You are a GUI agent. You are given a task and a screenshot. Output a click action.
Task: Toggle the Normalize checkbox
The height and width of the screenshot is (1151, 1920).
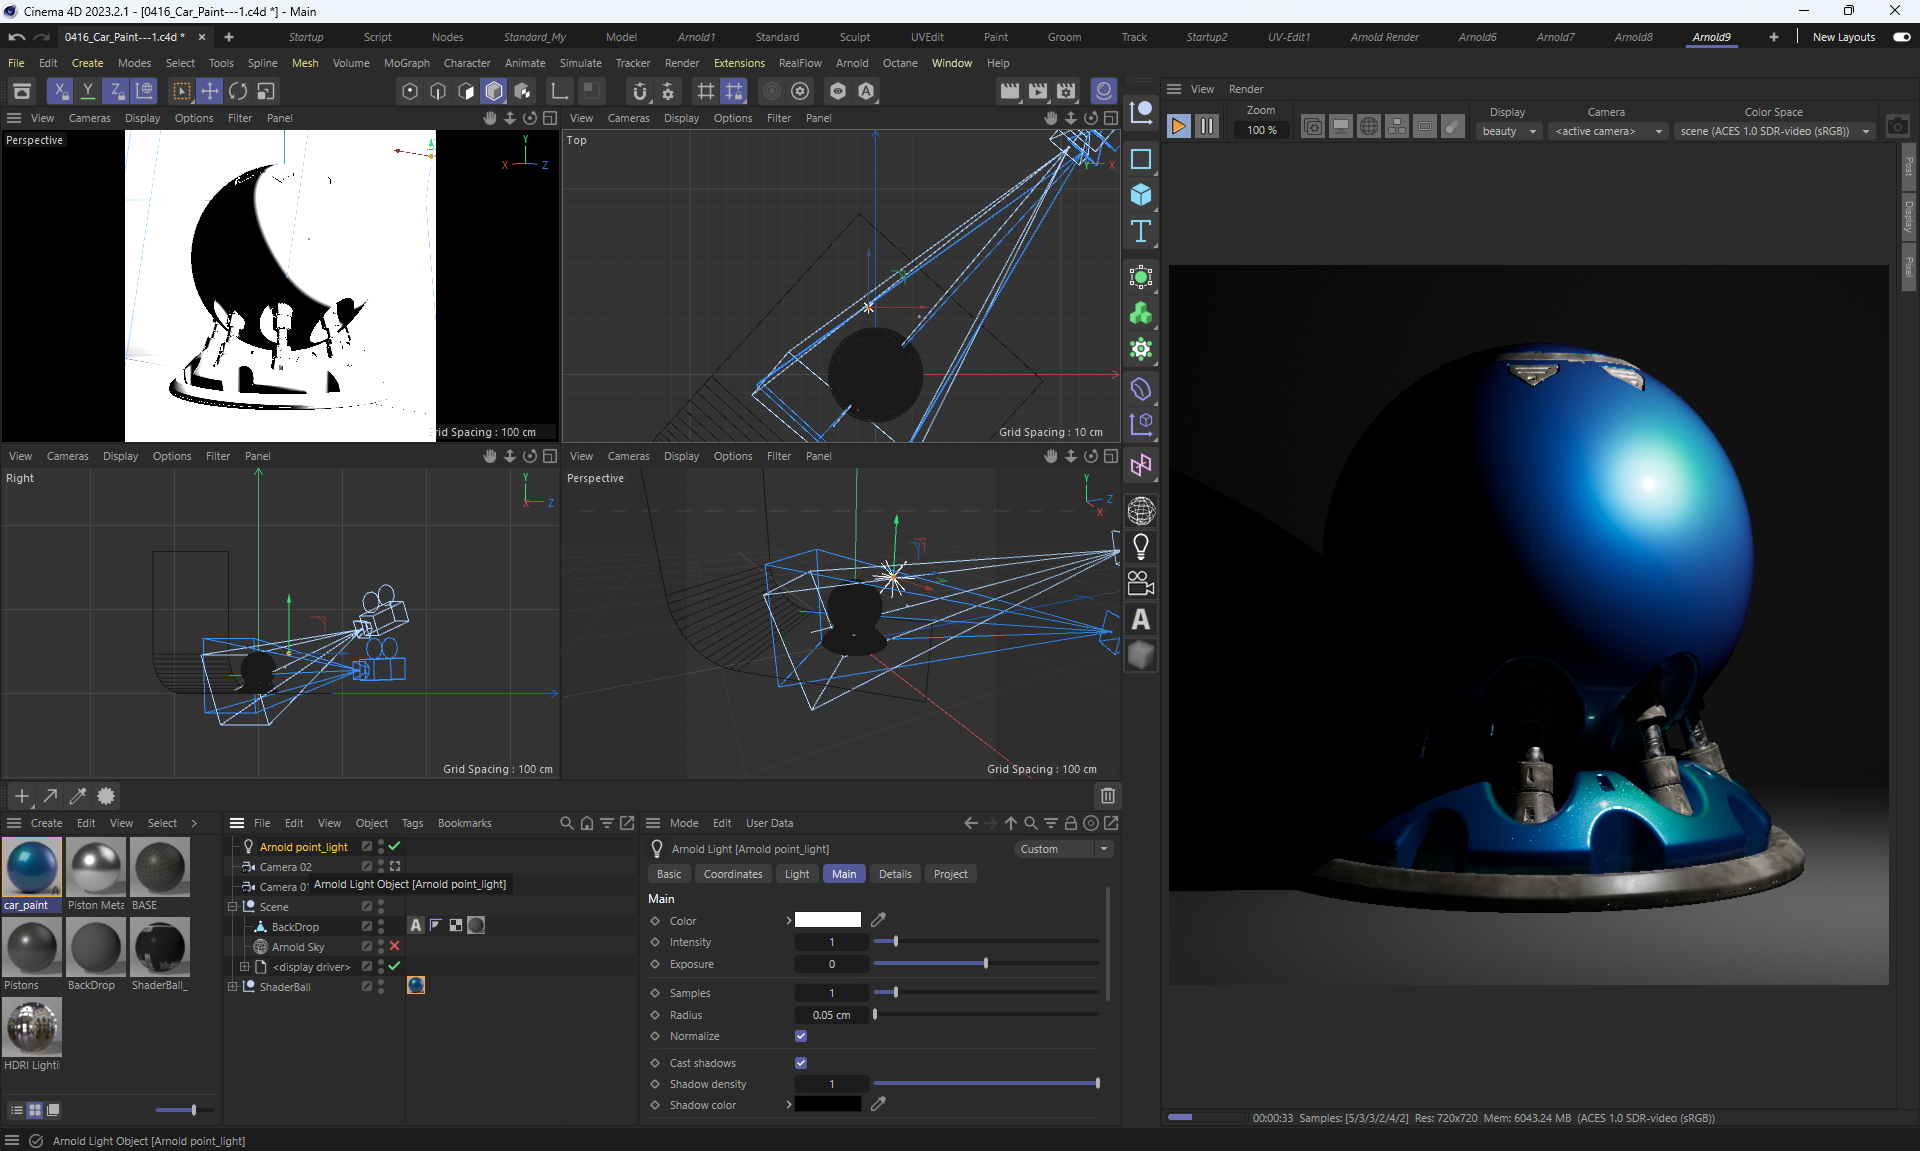(801, 1036)
